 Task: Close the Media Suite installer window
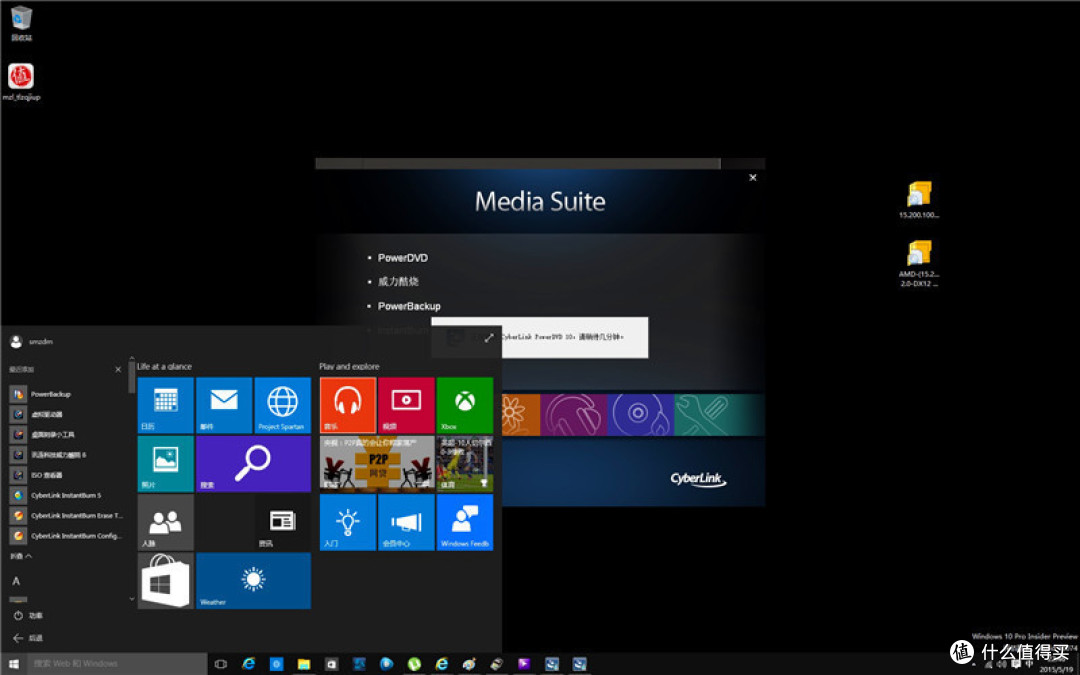753,178
